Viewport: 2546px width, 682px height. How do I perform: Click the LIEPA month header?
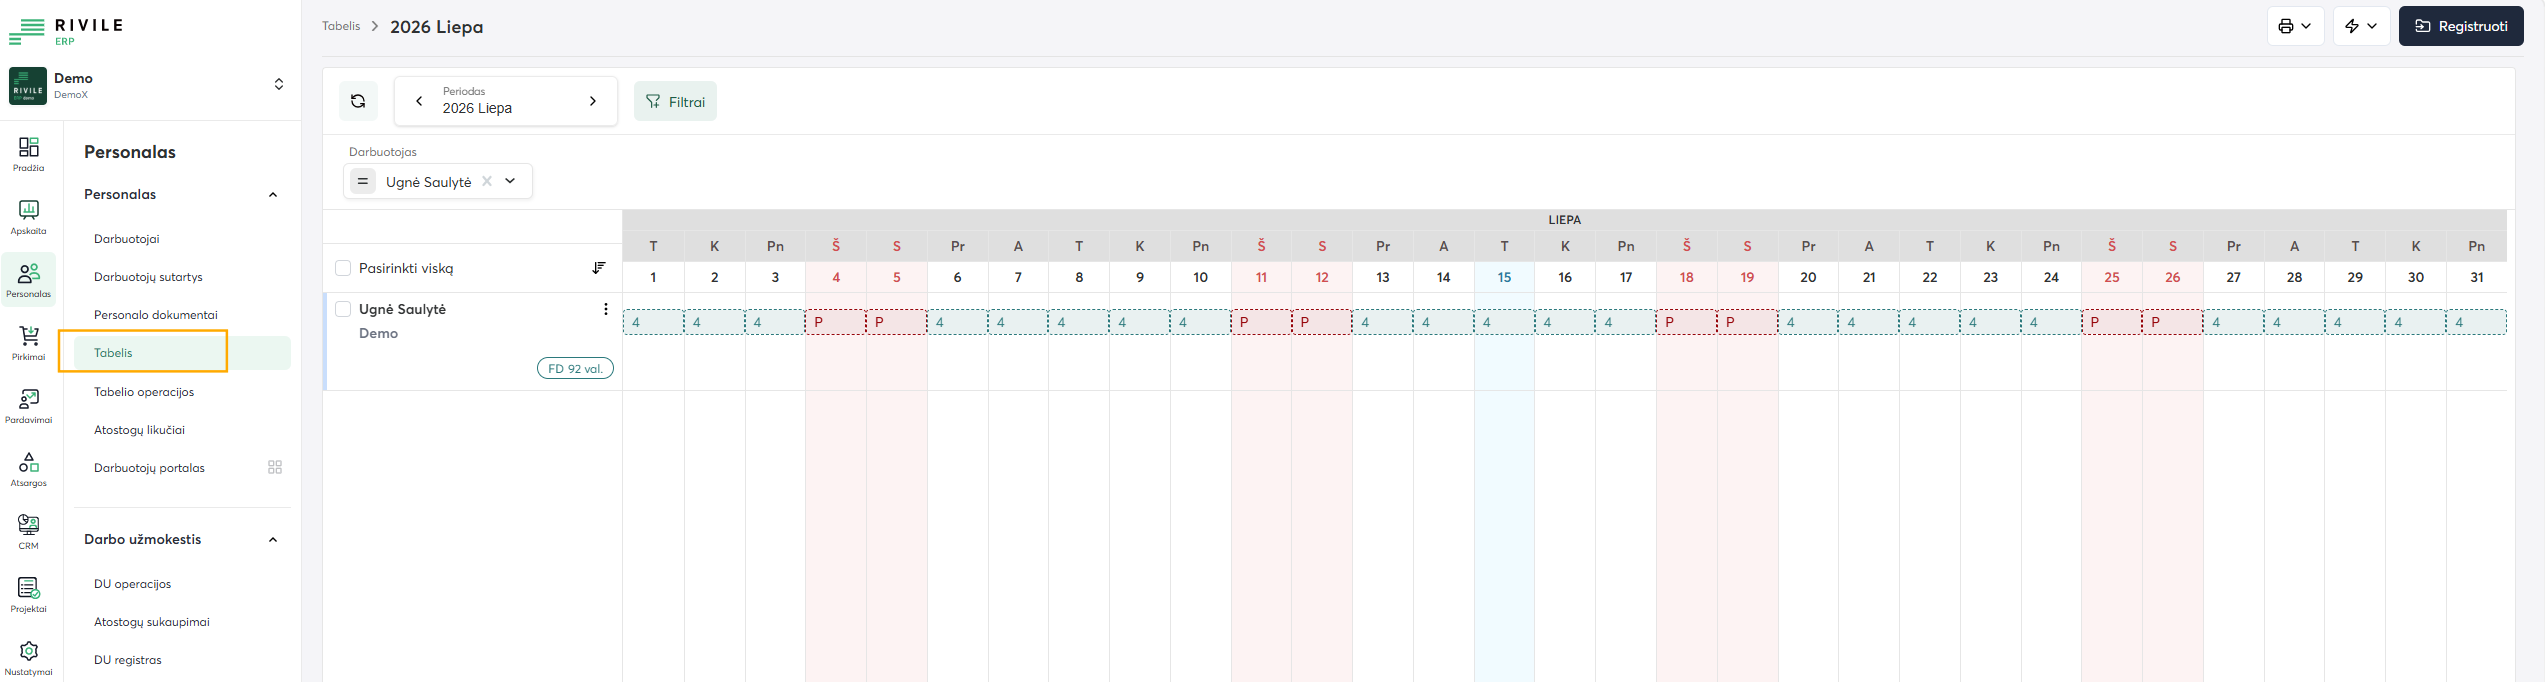pos(1564,220)
